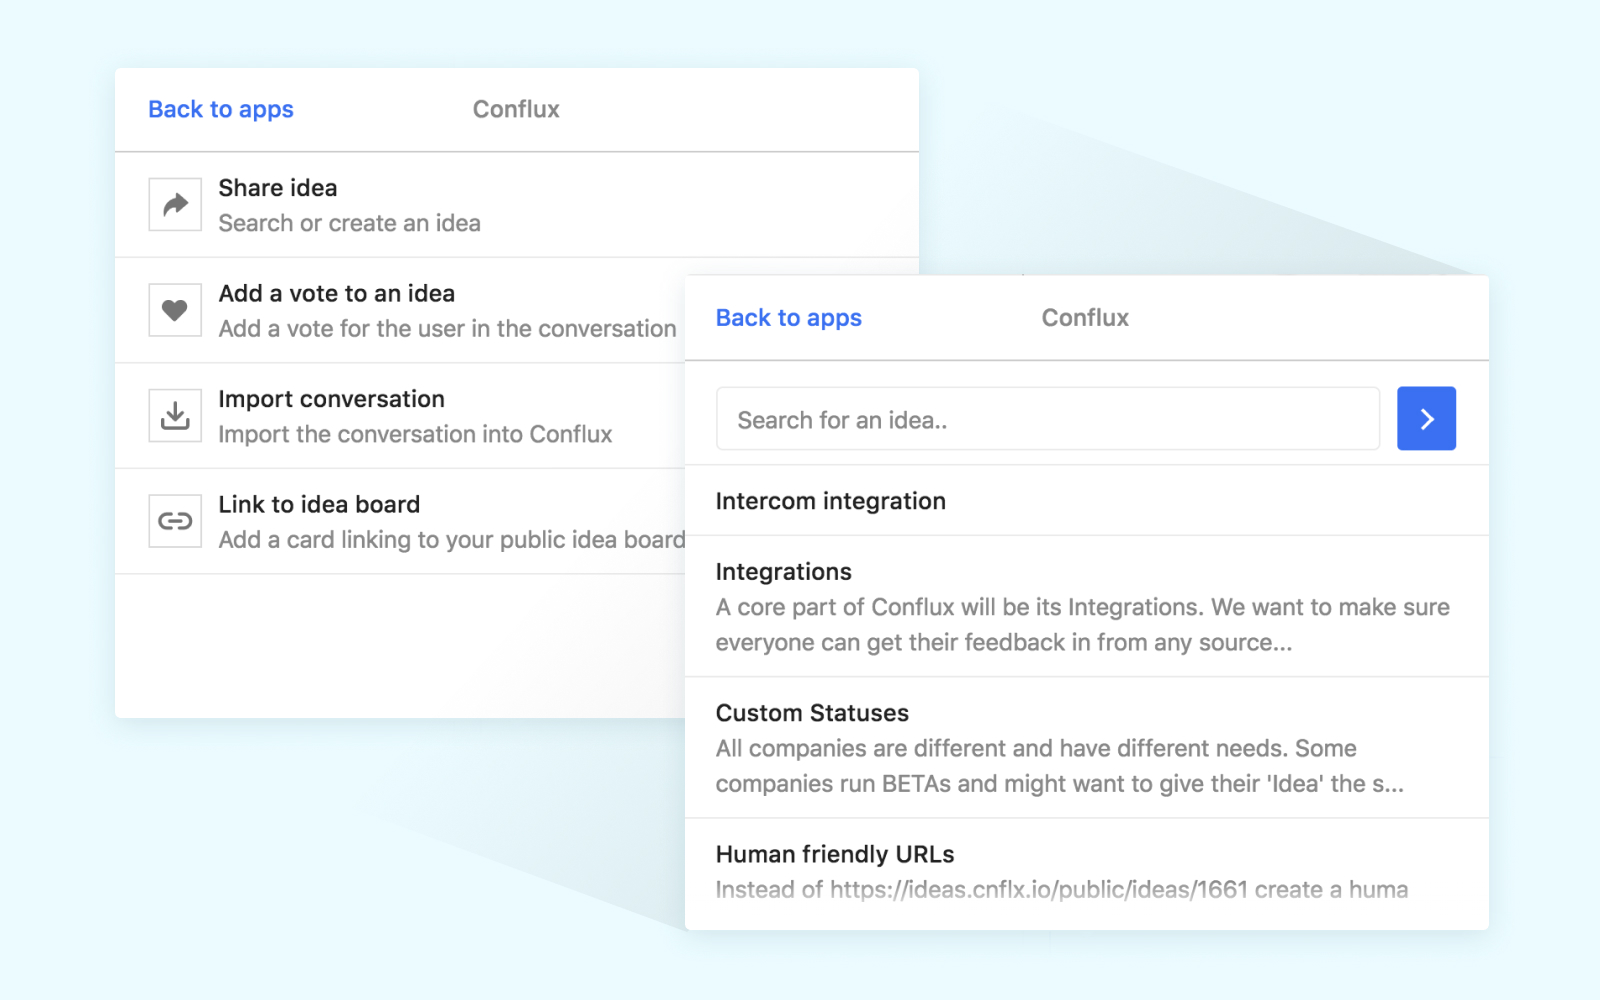Go back to apps from the search panel
The image size is (1600, 1000).
(788, 318)
